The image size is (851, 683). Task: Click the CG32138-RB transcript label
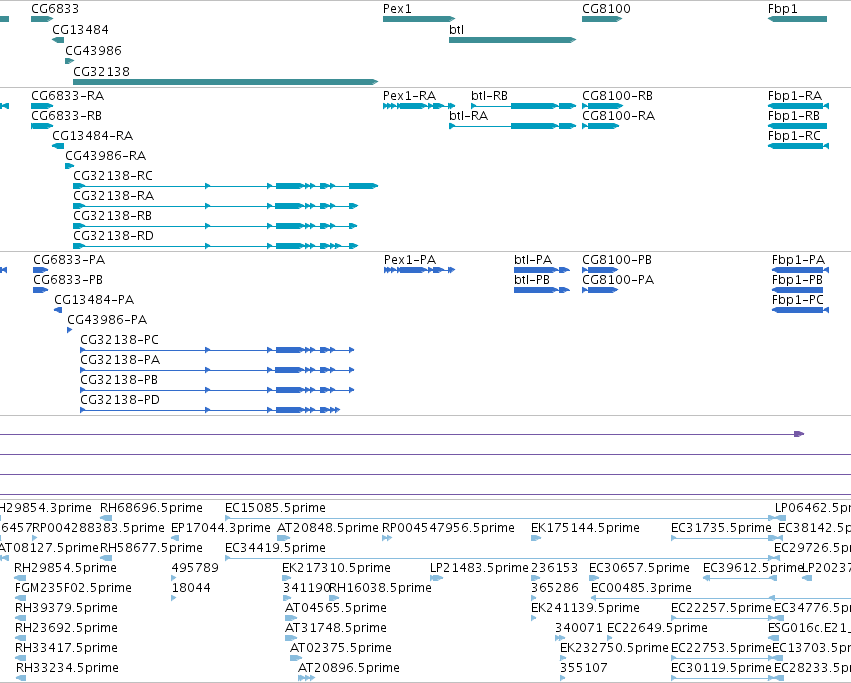(x=112, y=216)
